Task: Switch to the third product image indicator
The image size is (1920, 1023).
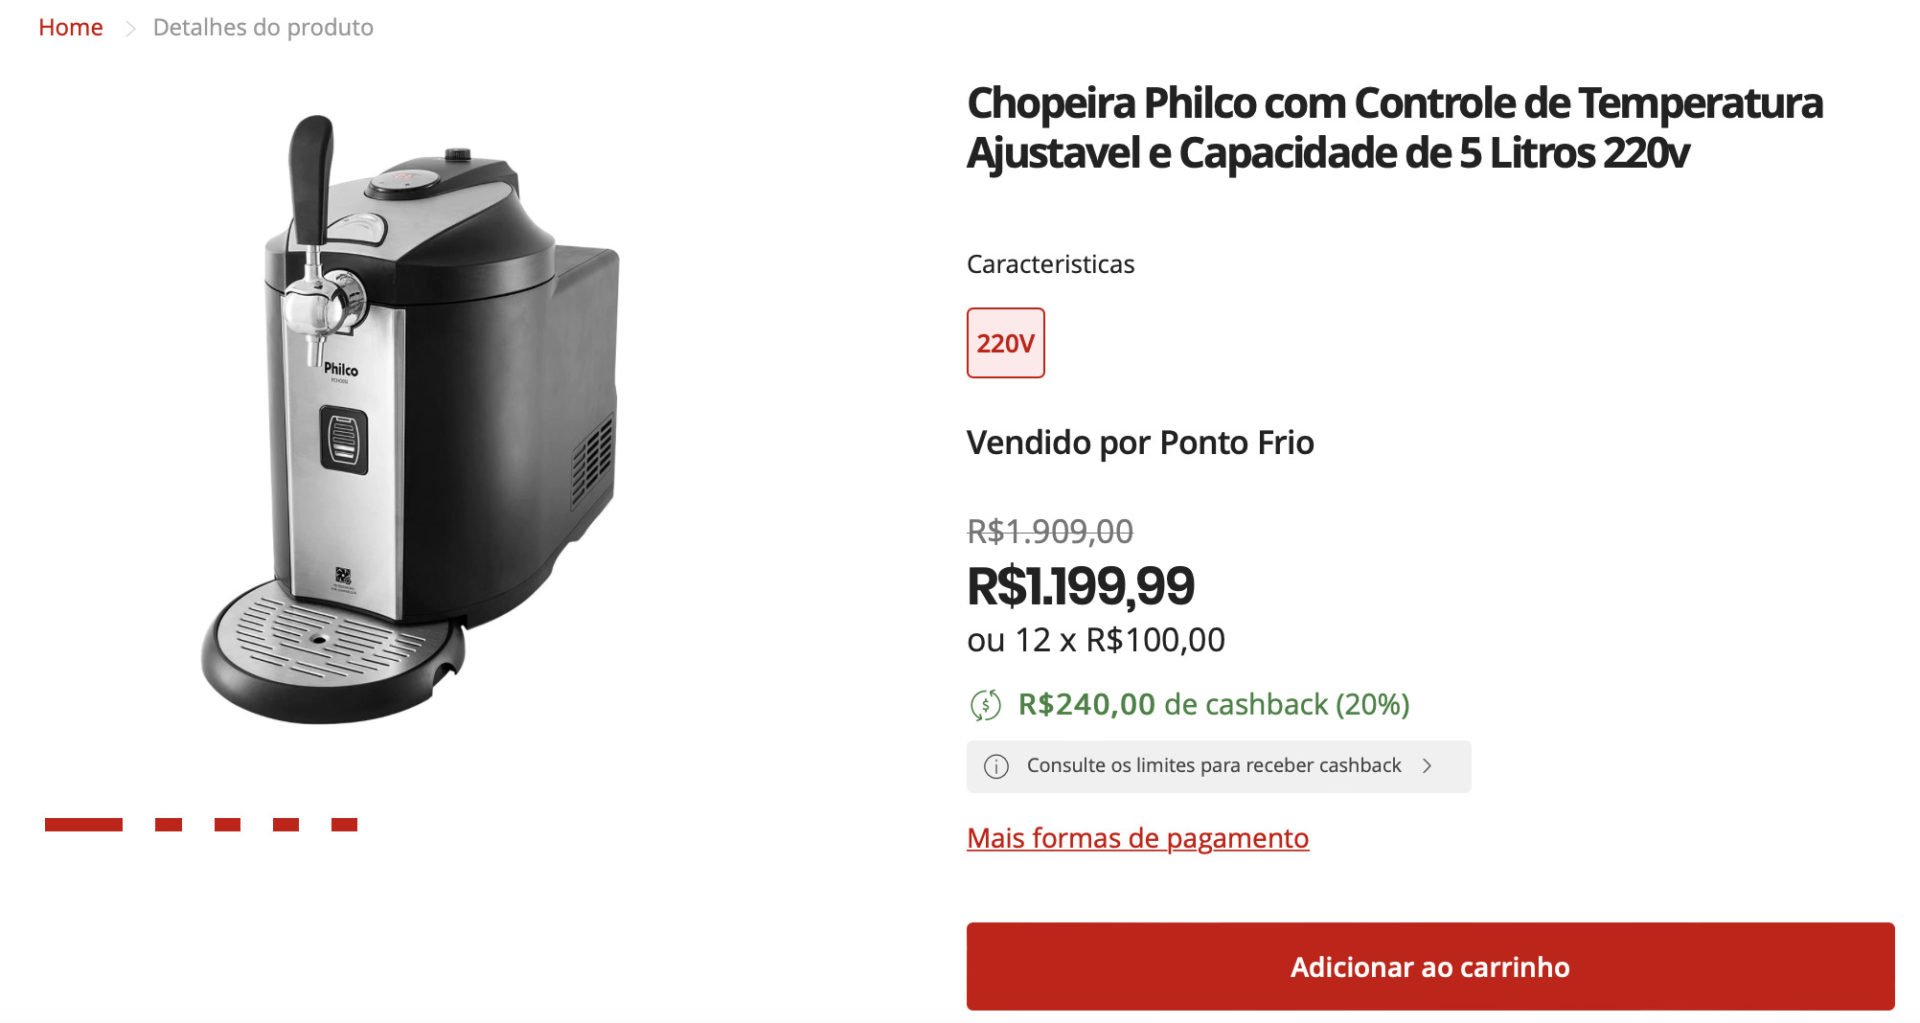Action: point(227,825)
